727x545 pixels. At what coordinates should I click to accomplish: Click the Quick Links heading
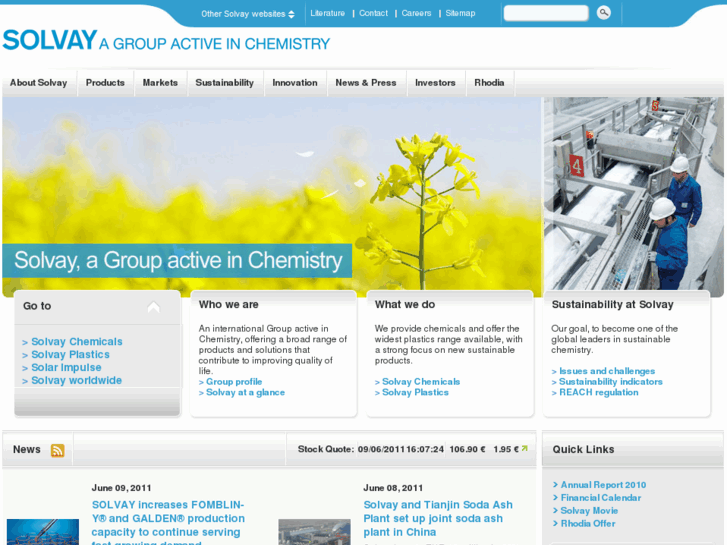[583, 449]
